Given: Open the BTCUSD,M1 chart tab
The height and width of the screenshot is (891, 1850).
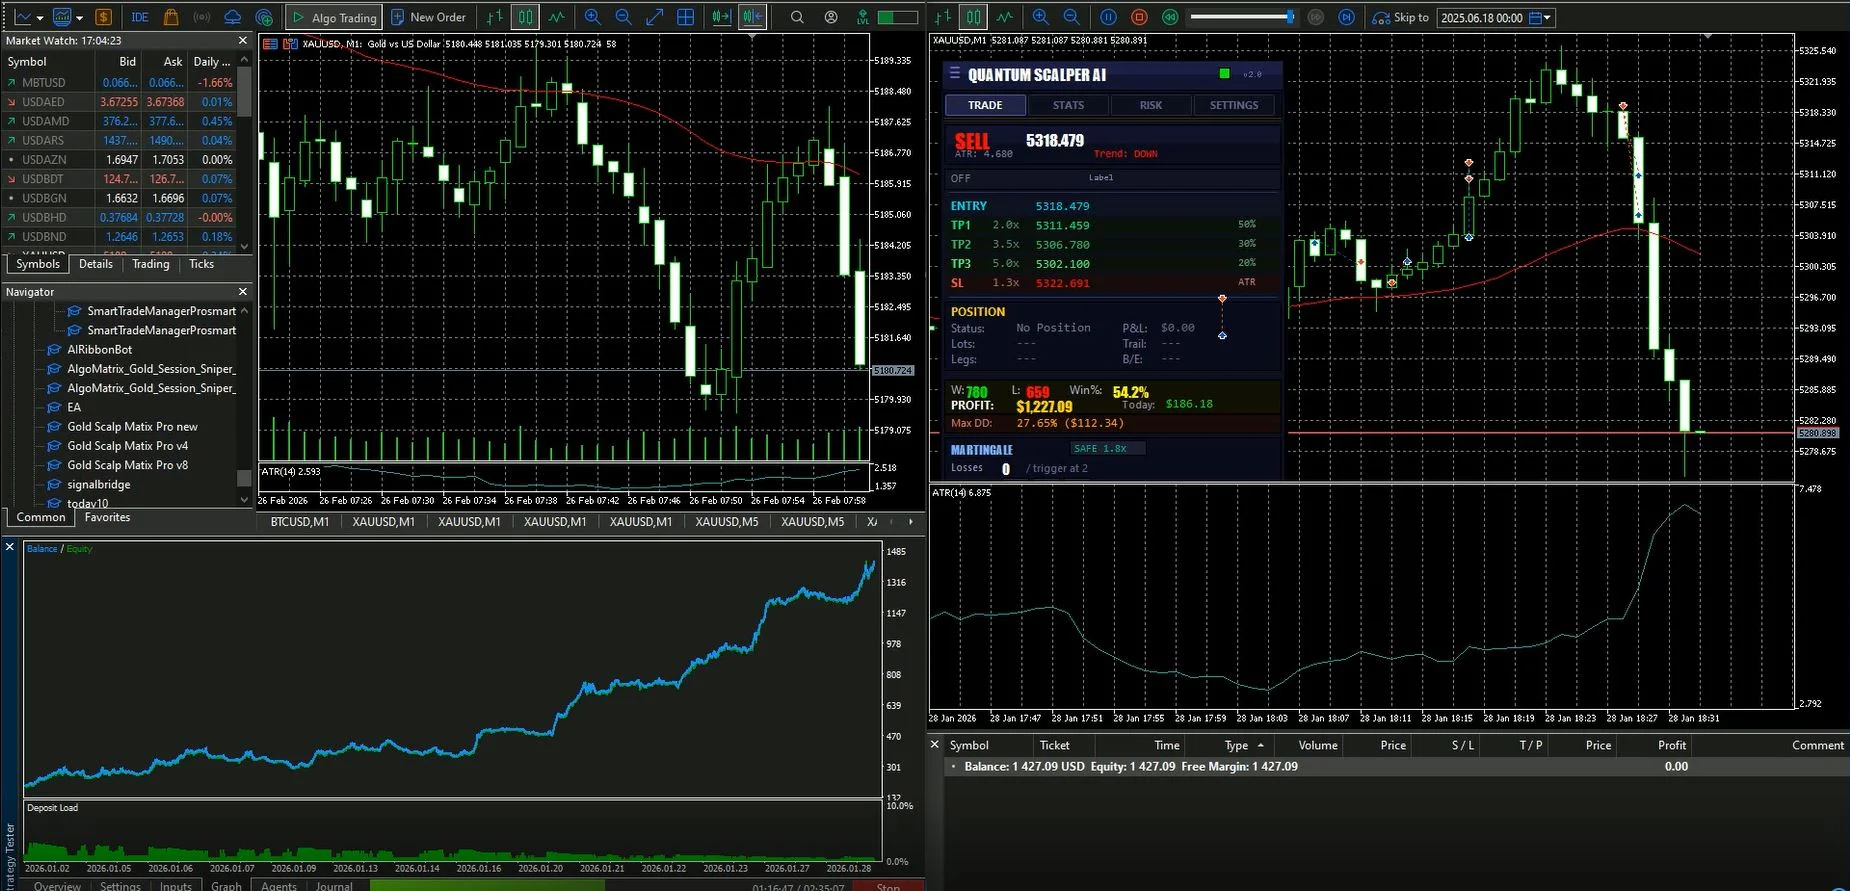Looking at the screenshot, I should coord(299,522).
